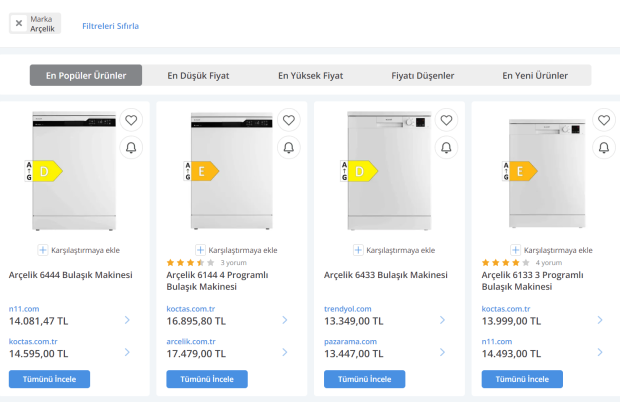Go to koctas 14.595,00 TL offer arrow
This screenshot has height=402, width=620.
tap(127, 352)
